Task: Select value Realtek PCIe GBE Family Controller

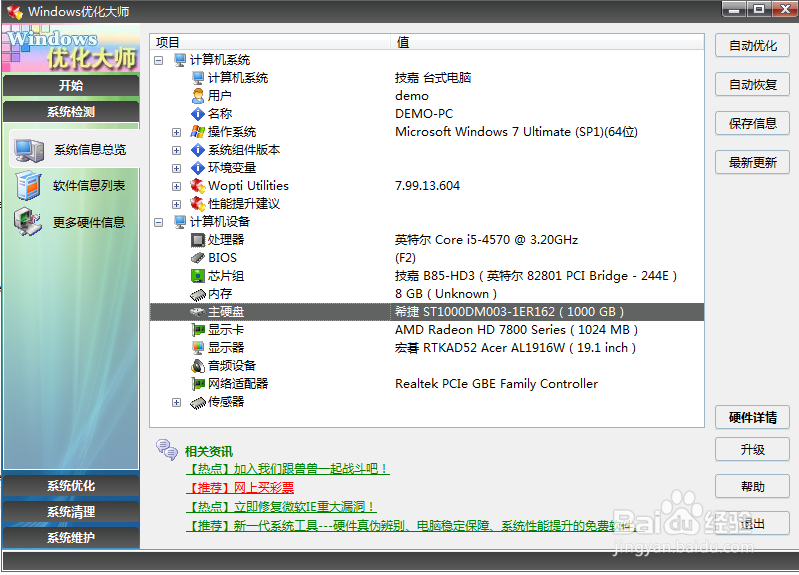Action: [x=496, y=384]
